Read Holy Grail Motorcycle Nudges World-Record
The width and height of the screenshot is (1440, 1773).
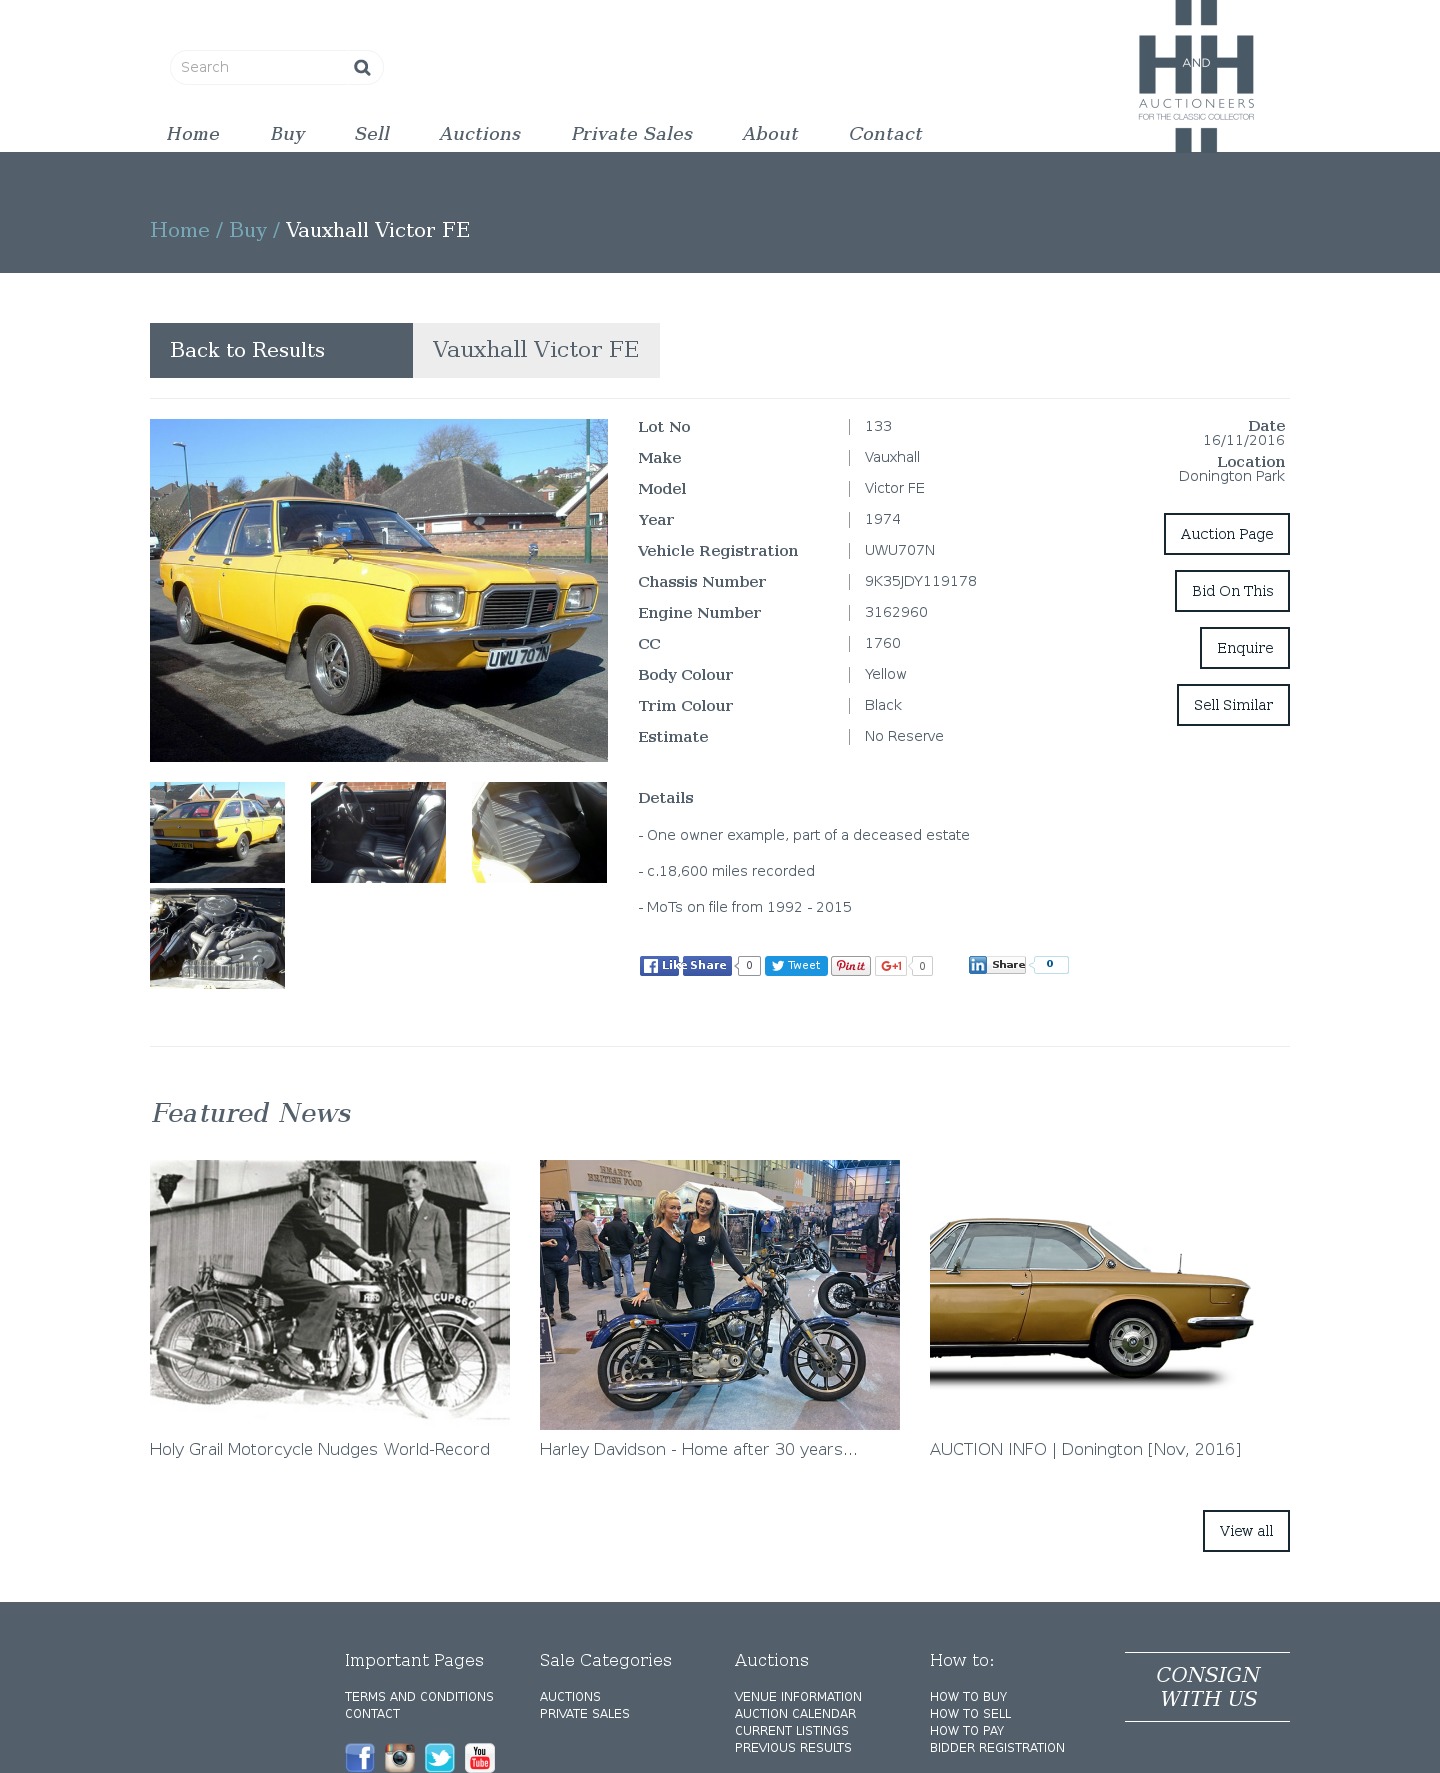pyautogui.click(x=320, y=1450)
